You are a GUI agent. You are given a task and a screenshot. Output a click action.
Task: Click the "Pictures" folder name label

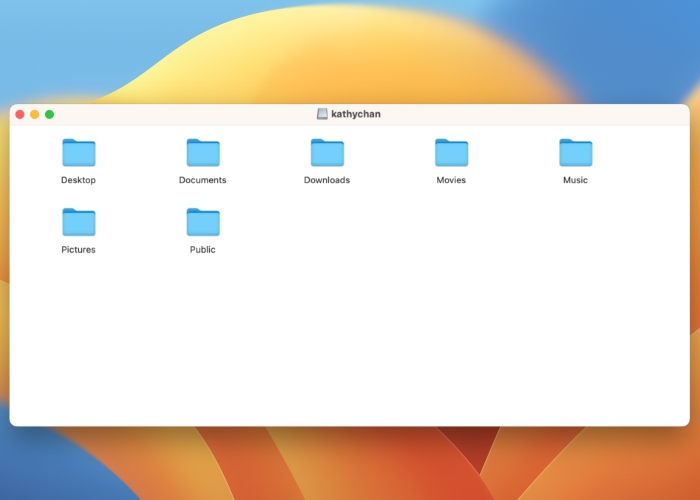(79, 250)
